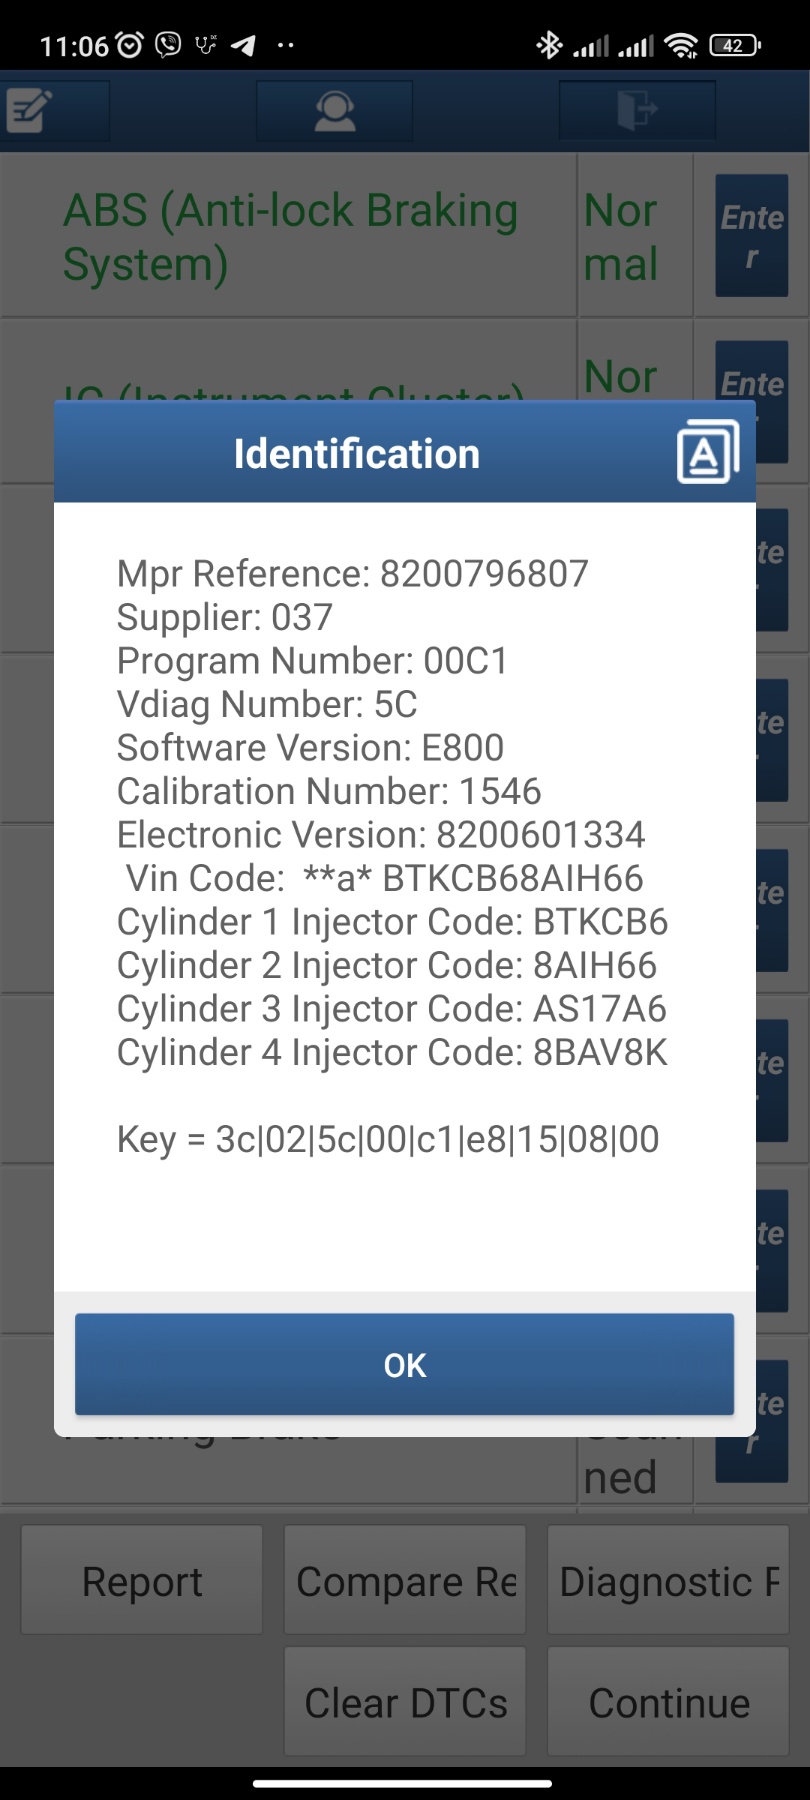Tap the alarm clock icon in status bar
The image size is (810, 1800).
coord(130,45)
